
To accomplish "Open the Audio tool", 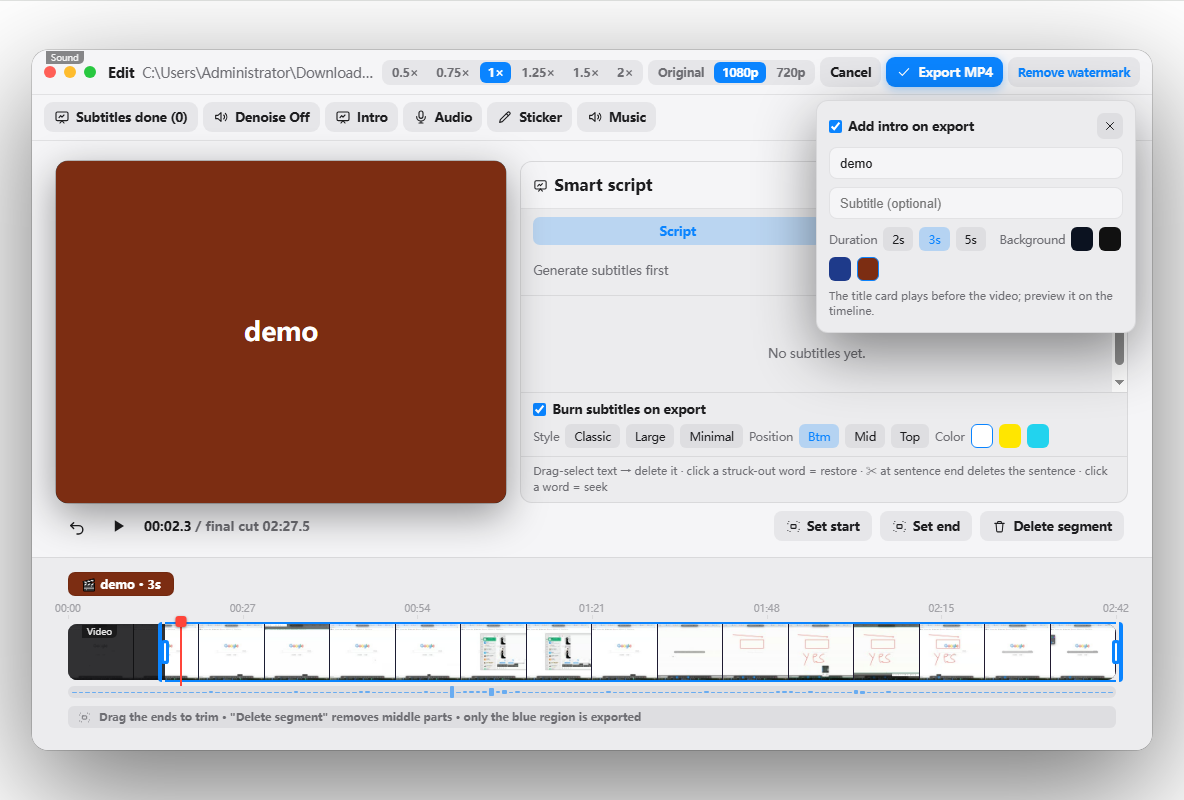I will pos(443,117).
